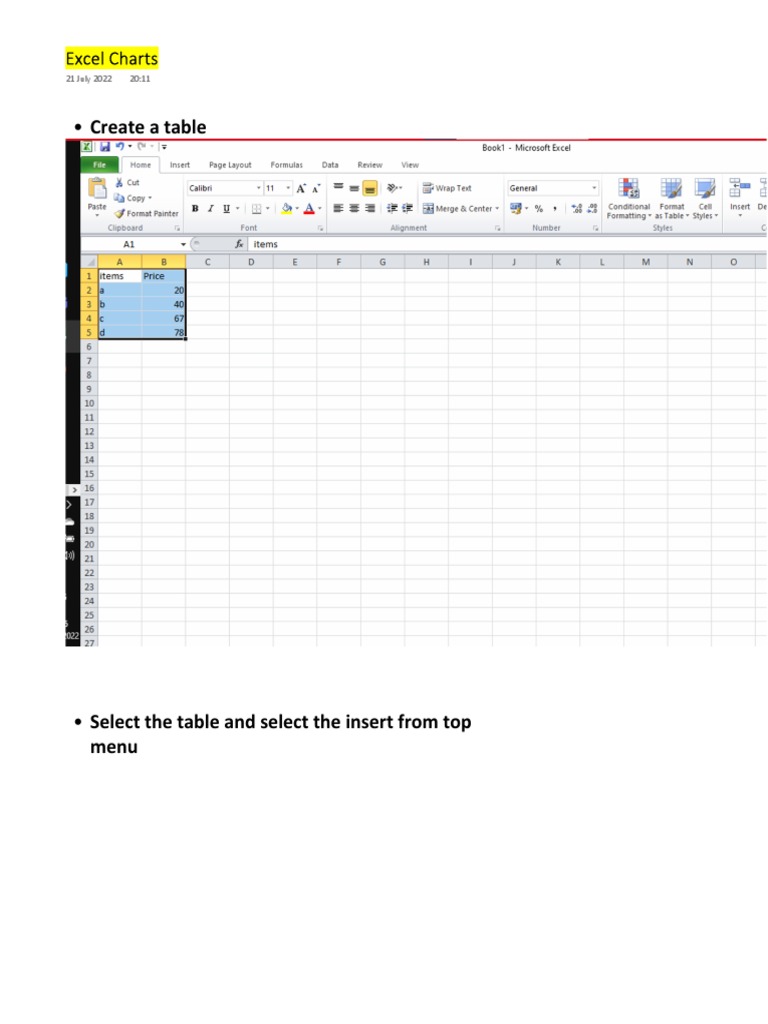Toggle italic formatting

coord(210,209)
